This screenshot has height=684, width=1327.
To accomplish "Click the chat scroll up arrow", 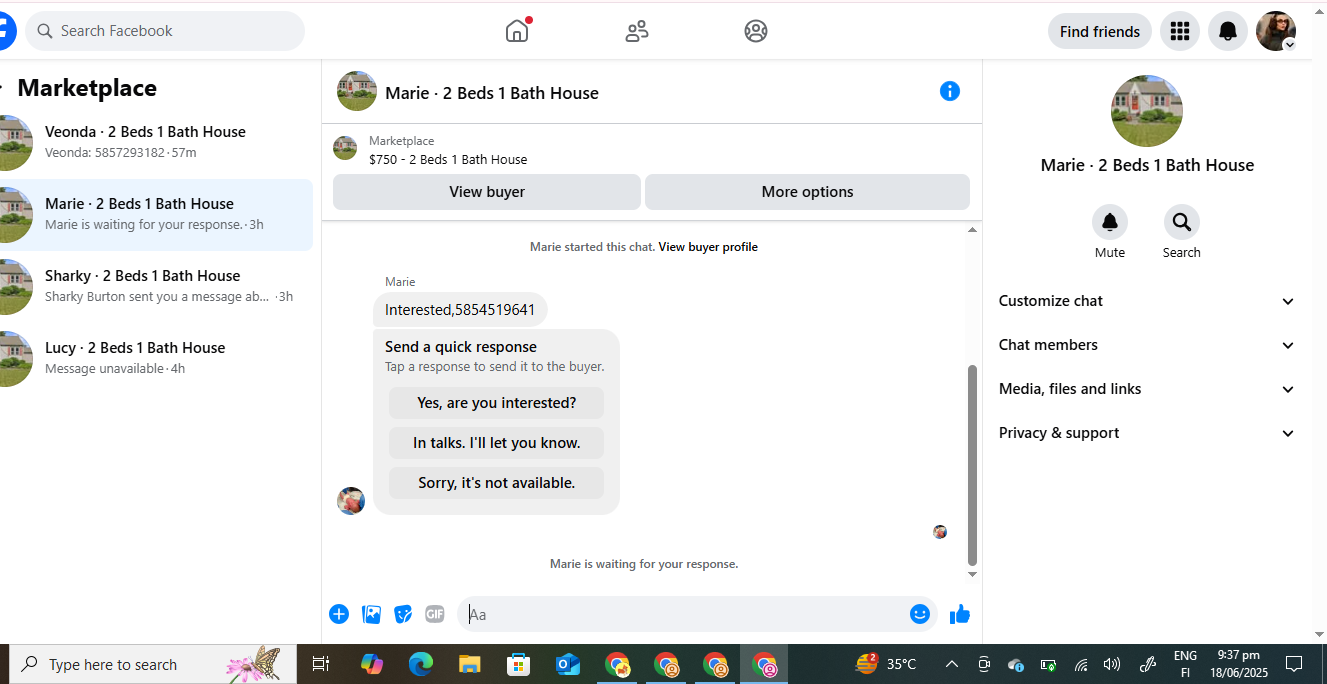I will click(x=972, y=230).
